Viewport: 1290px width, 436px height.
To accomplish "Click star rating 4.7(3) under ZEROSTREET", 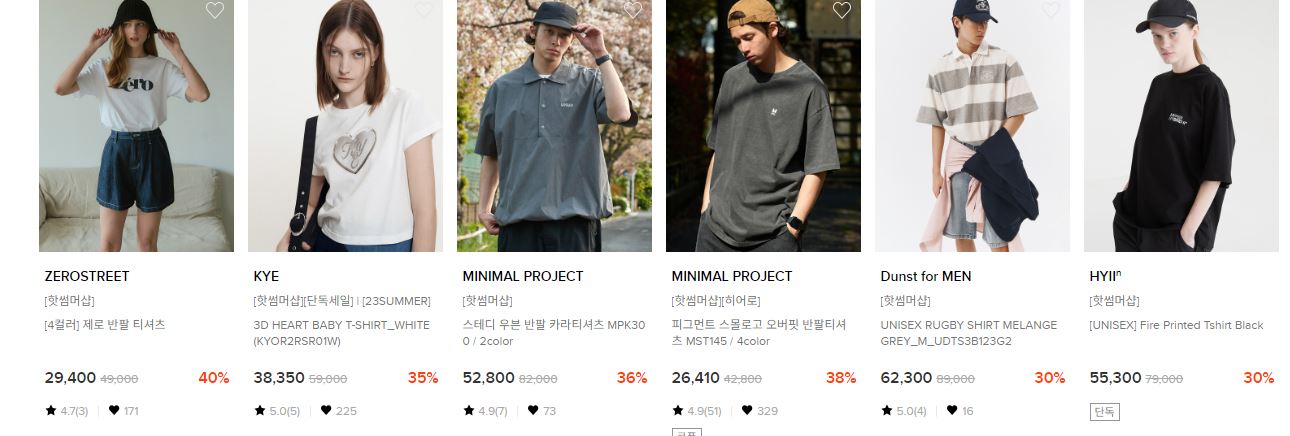I will [x=67, y=411].
